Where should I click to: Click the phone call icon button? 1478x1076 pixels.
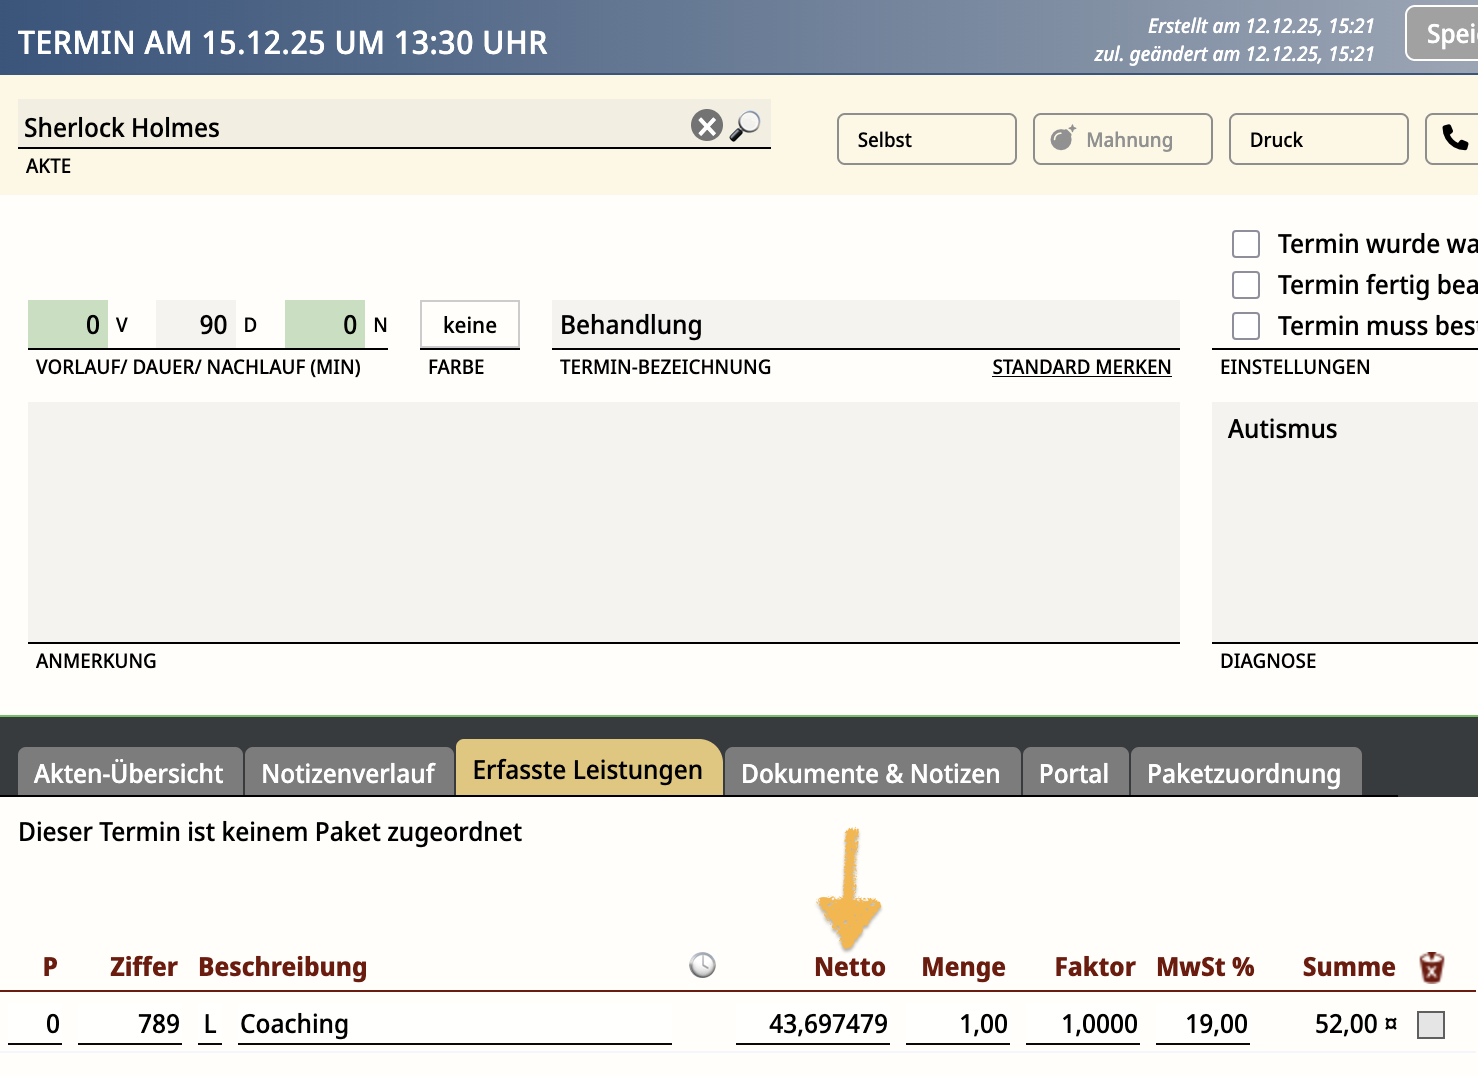tap(1455, 138)
